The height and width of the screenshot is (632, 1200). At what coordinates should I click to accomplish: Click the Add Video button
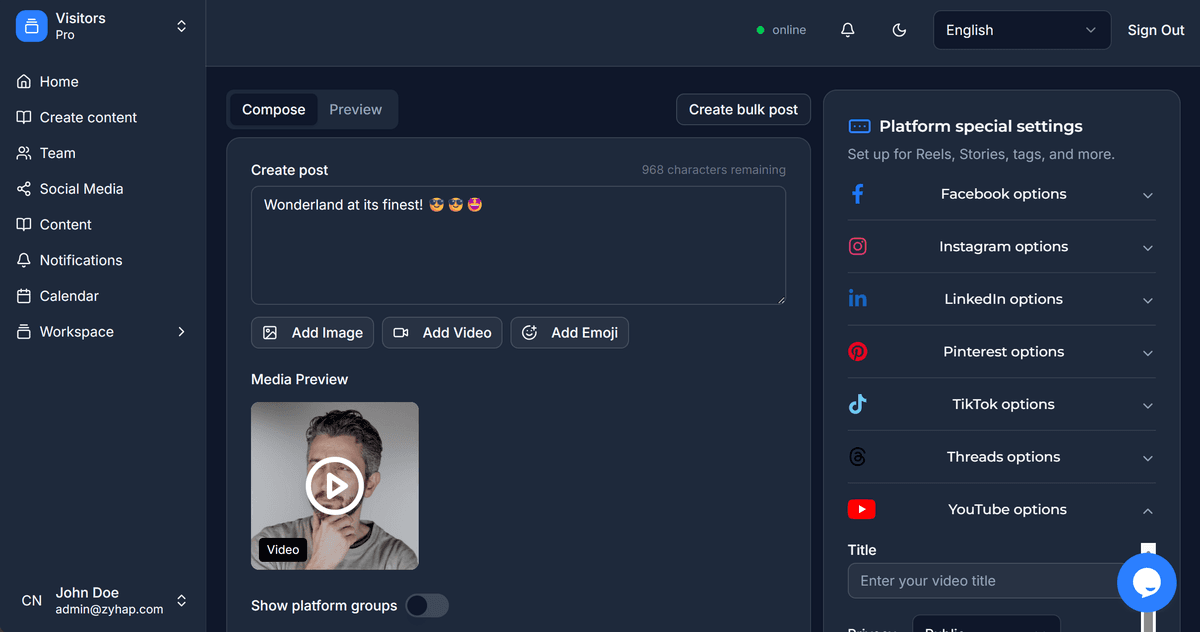tap(442, 333)
